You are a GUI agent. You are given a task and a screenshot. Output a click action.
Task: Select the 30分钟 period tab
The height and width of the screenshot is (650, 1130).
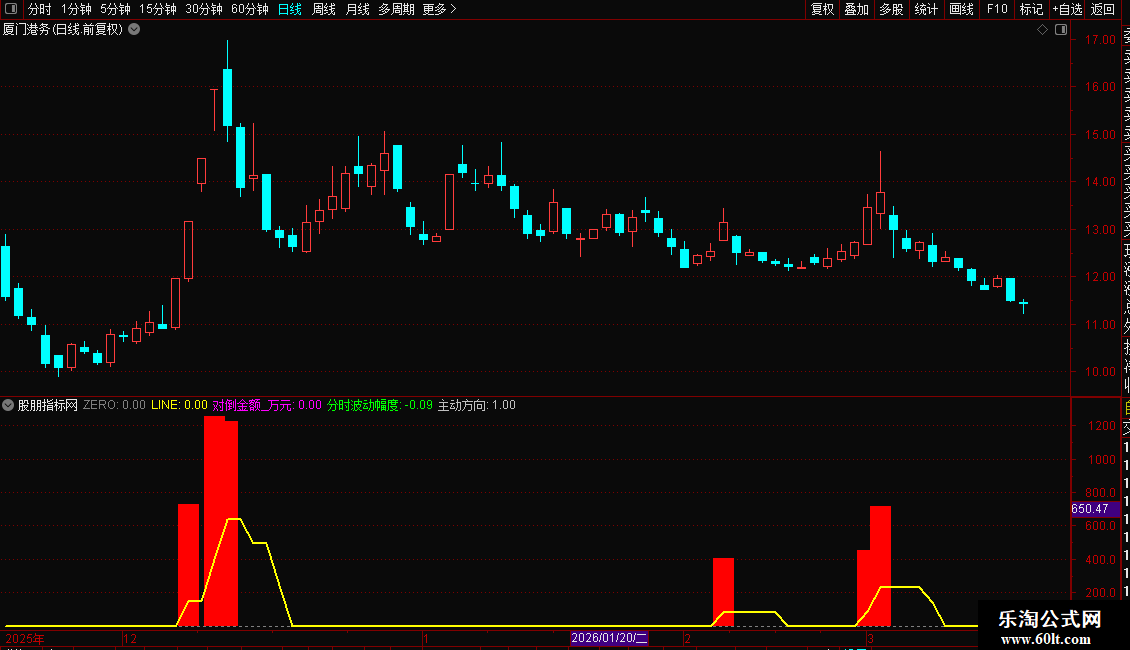click(x=204, y=9)
